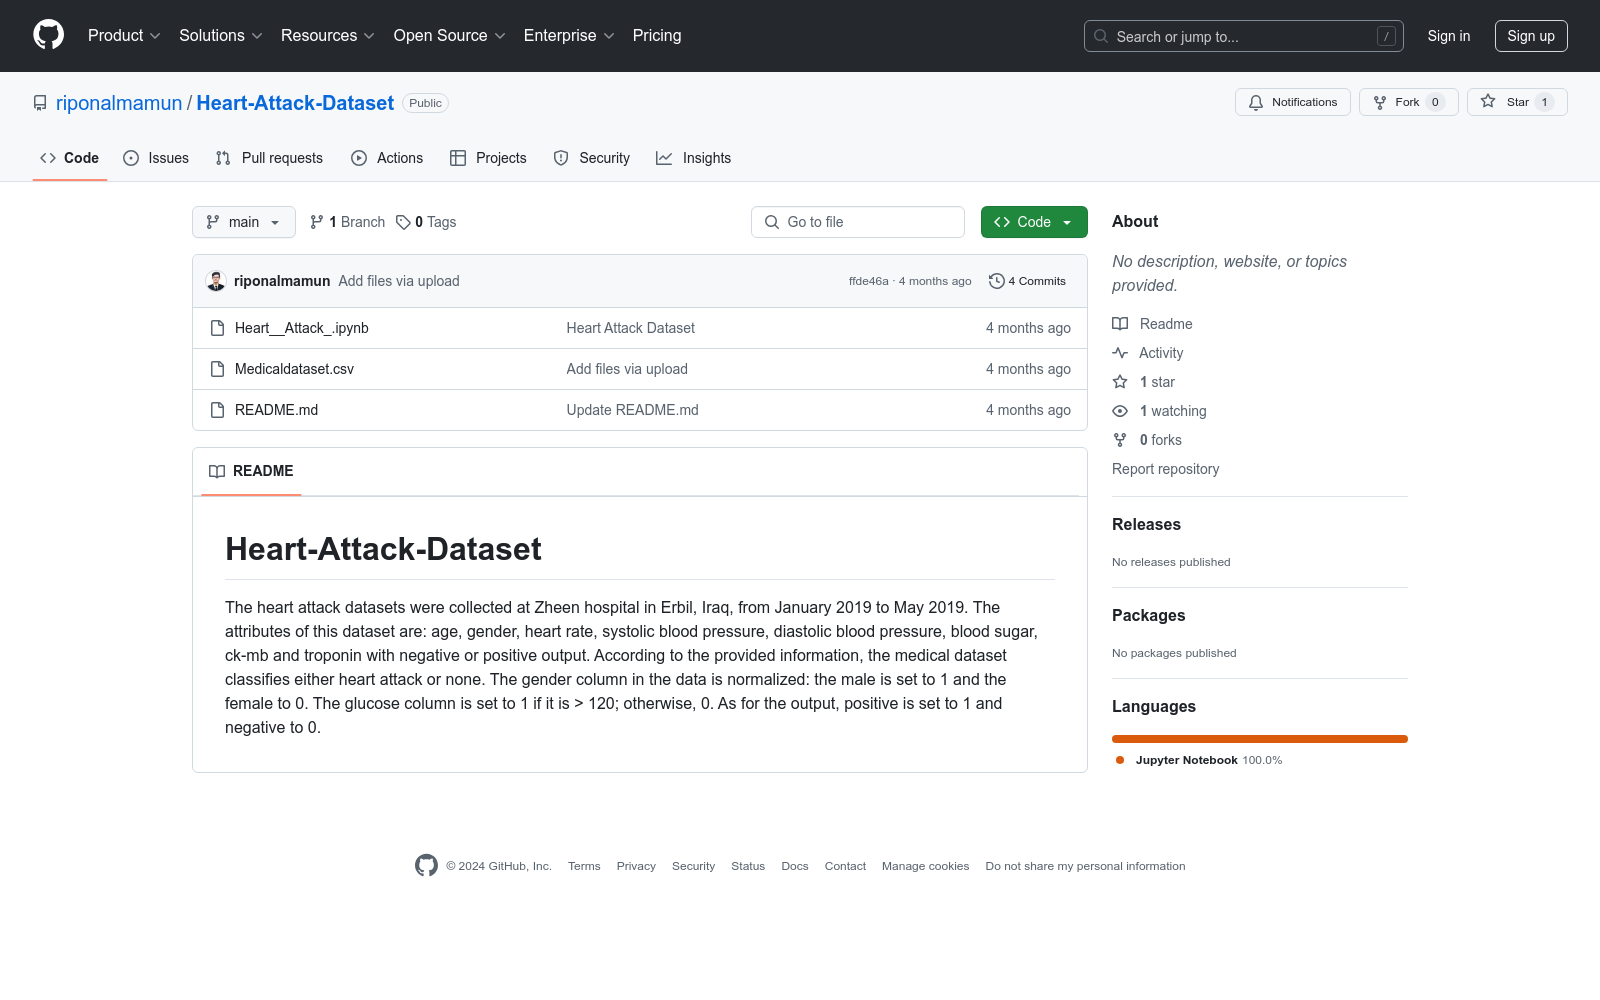Click the riponalmamun avatar in commit row

tap(216, 281)
